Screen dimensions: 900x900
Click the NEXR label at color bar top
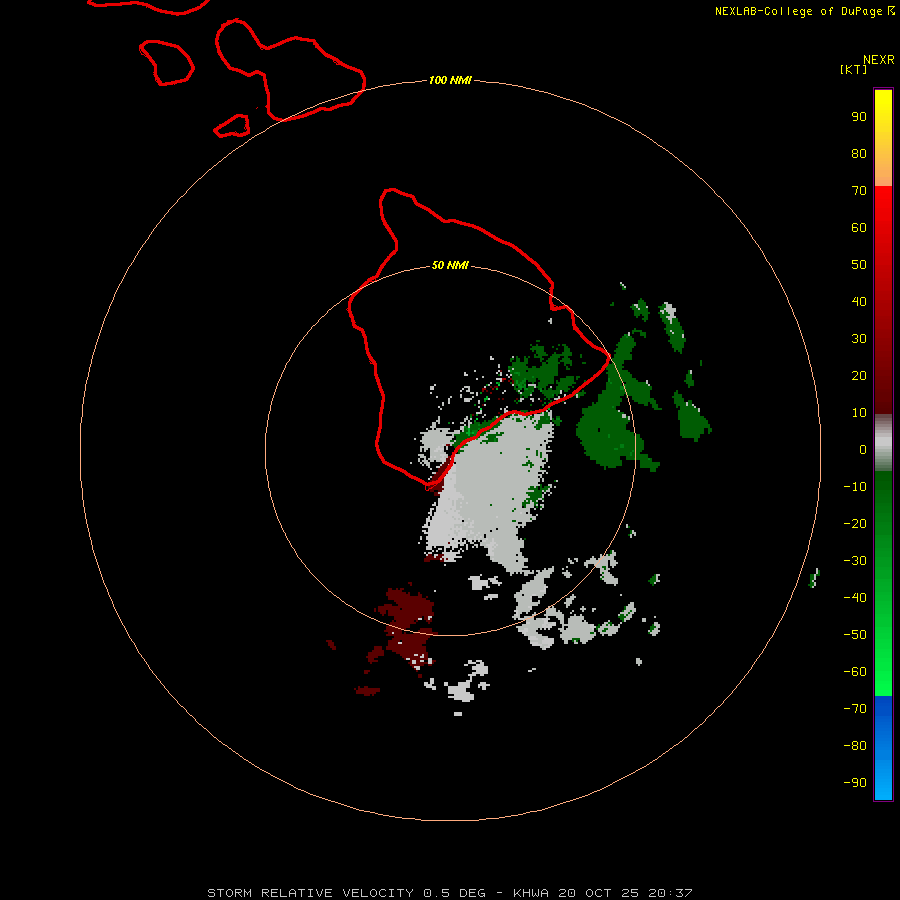coord(879,60)
